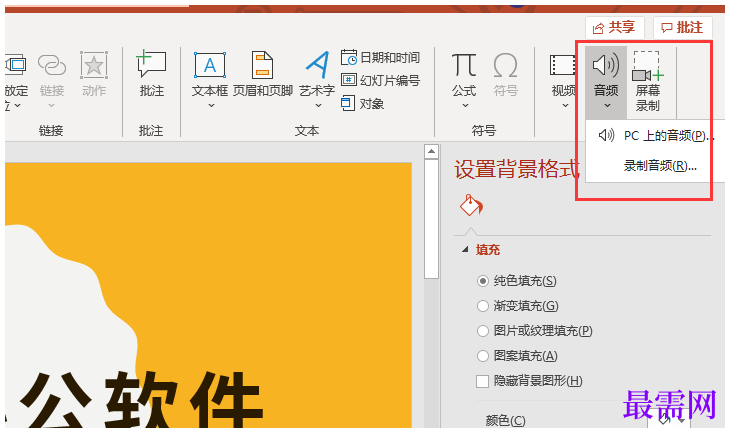Expand the Audio dropdown arrow
Image resolution: width=735 pixels, height=436 pixels.
(x=607, y=105)
